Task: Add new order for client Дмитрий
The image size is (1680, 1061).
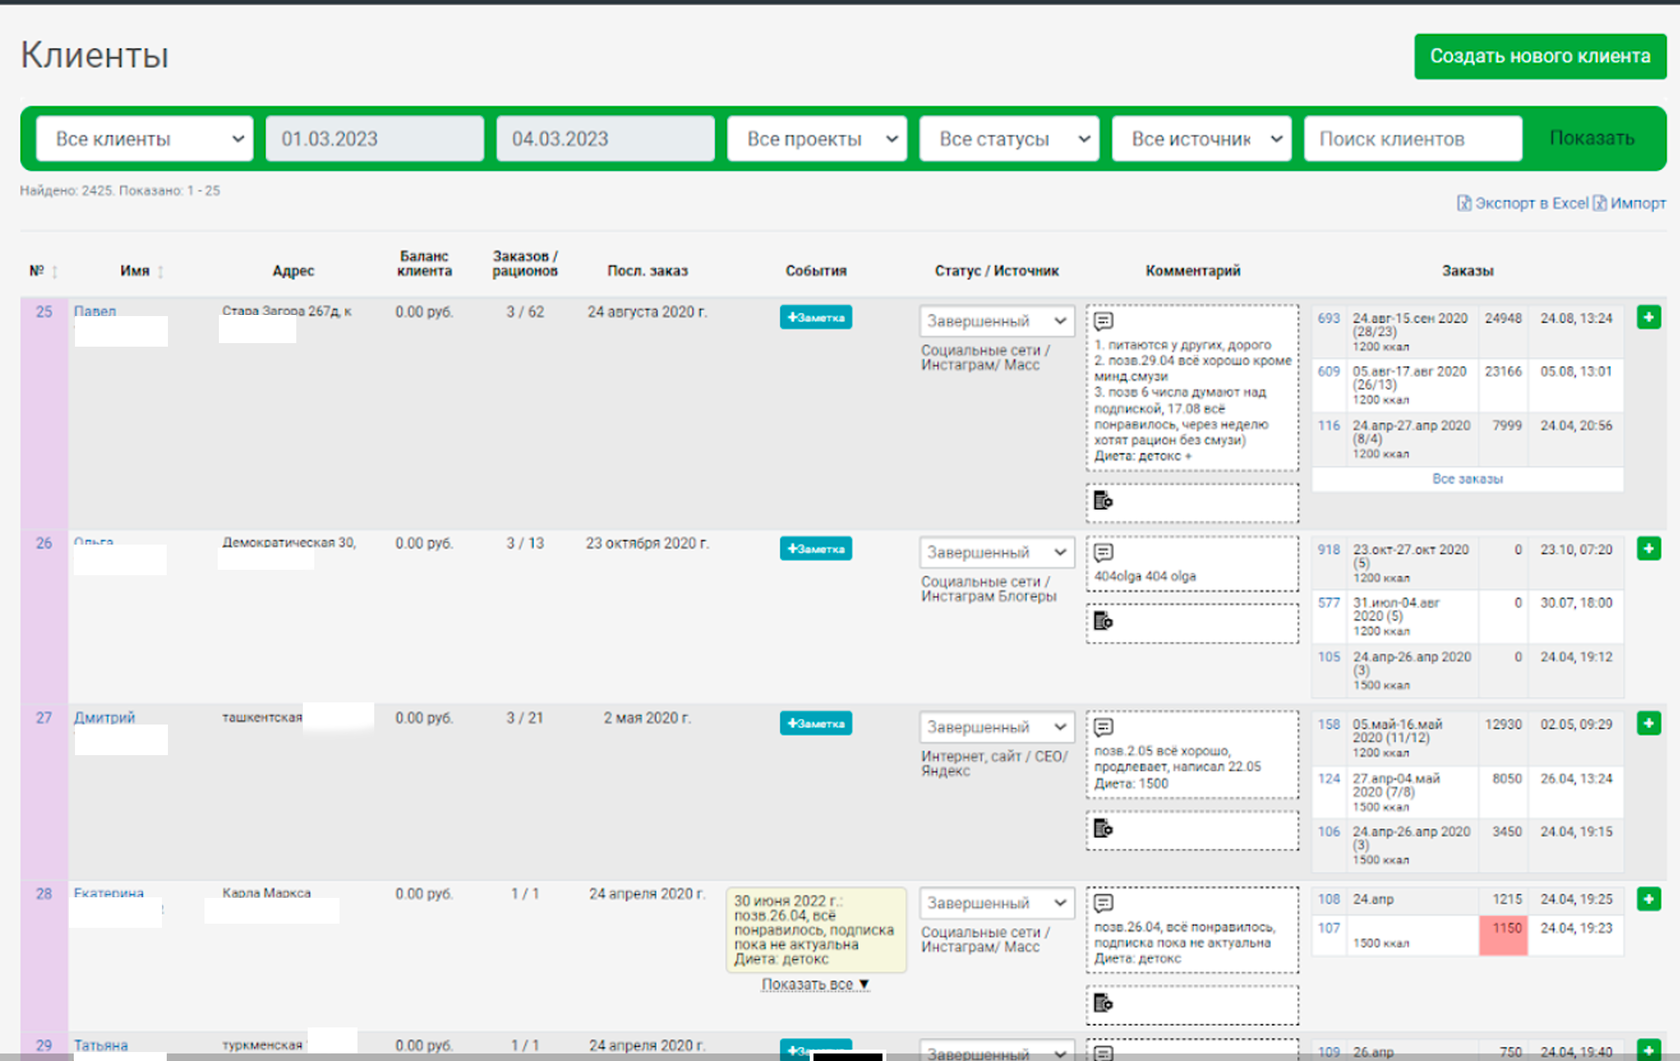Action: pyautogui.click(x=1649, y=723)
